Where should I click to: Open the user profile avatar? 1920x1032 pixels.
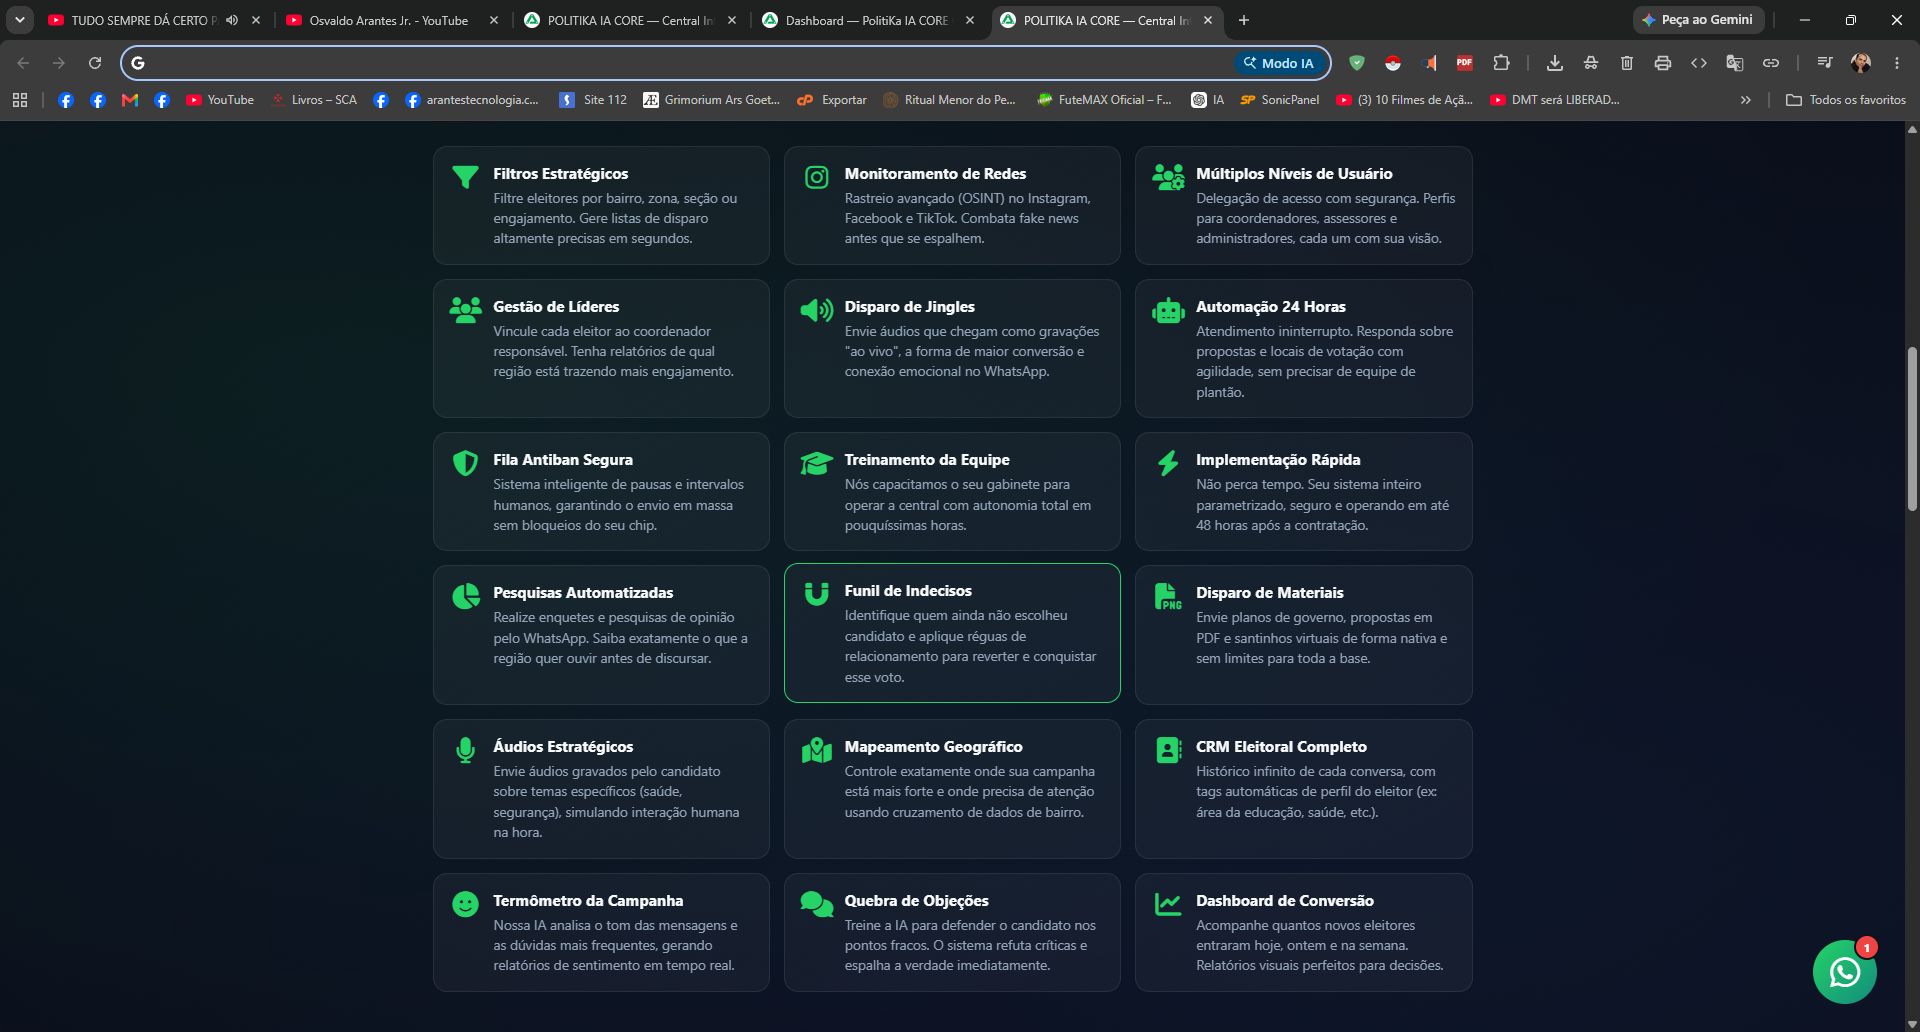pos(1861,63)
